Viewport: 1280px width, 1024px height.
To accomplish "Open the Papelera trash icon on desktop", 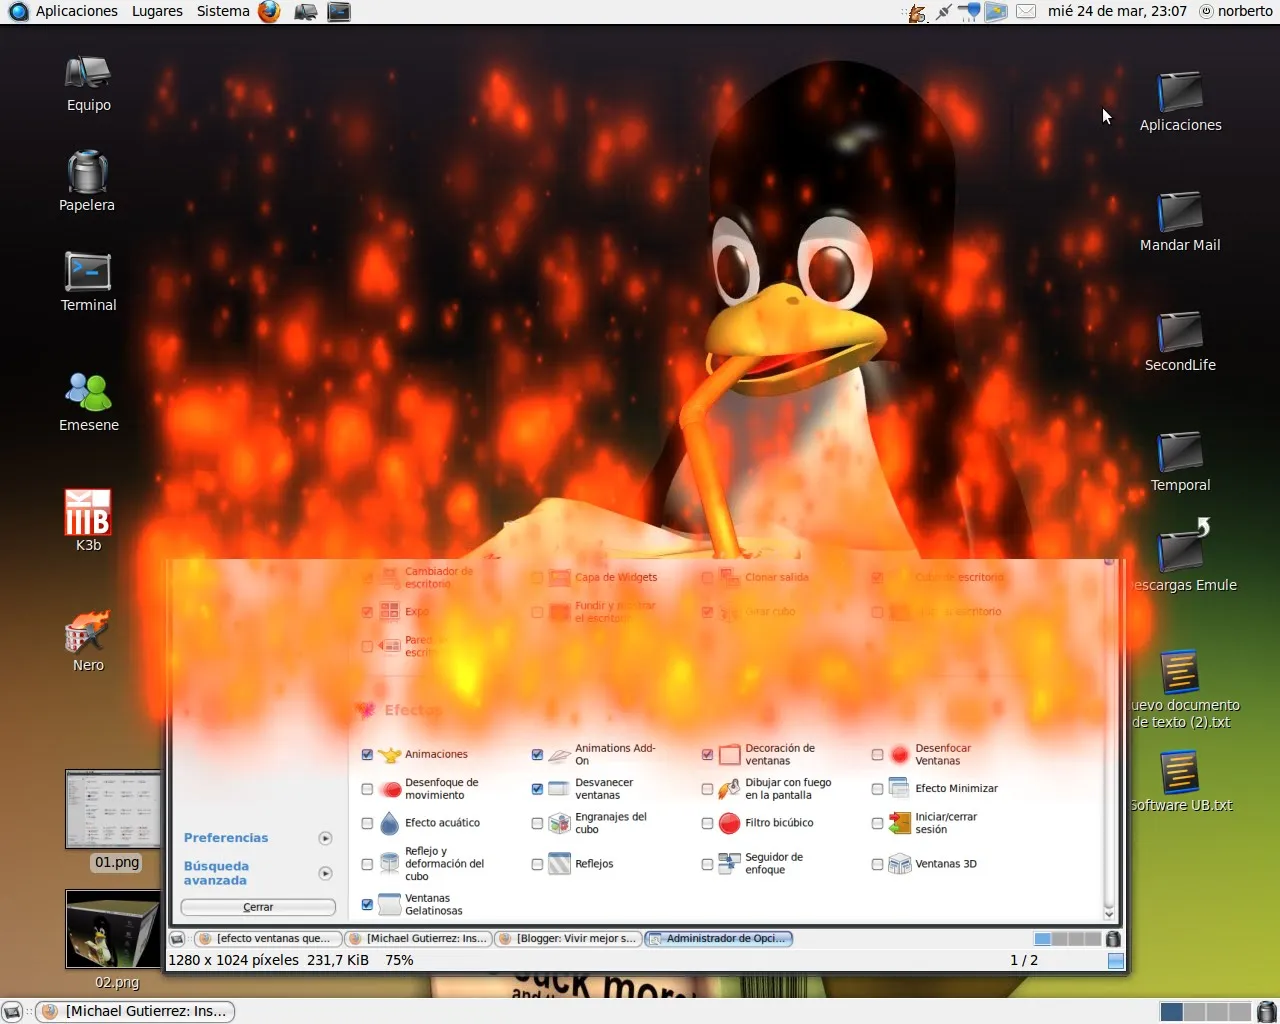I will (x=88, y=172).
